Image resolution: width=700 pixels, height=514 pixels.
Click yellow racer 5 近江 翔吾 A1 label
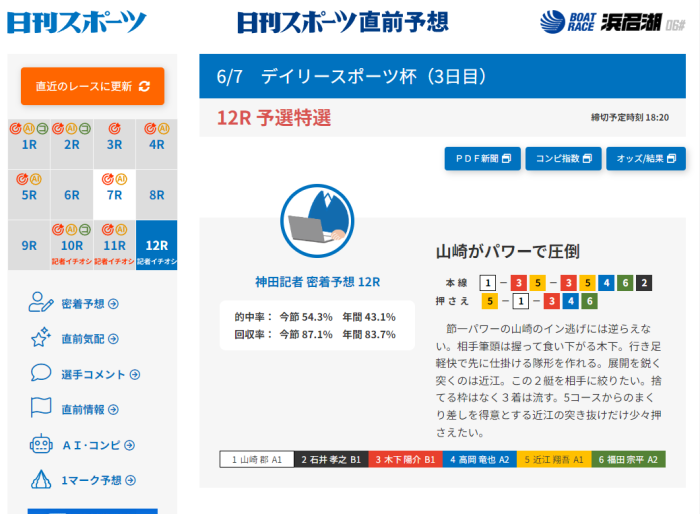(x=554, y=459)
